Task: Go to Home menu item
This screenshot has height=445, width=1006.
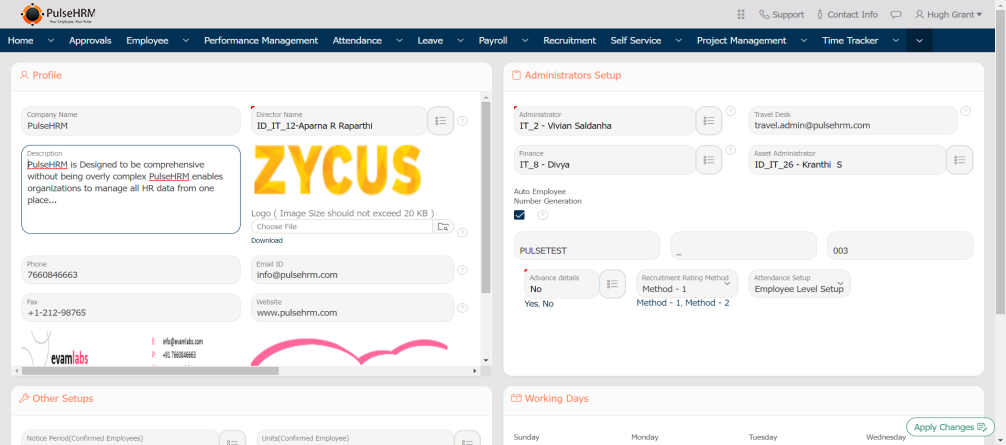Action: [20, 40]
